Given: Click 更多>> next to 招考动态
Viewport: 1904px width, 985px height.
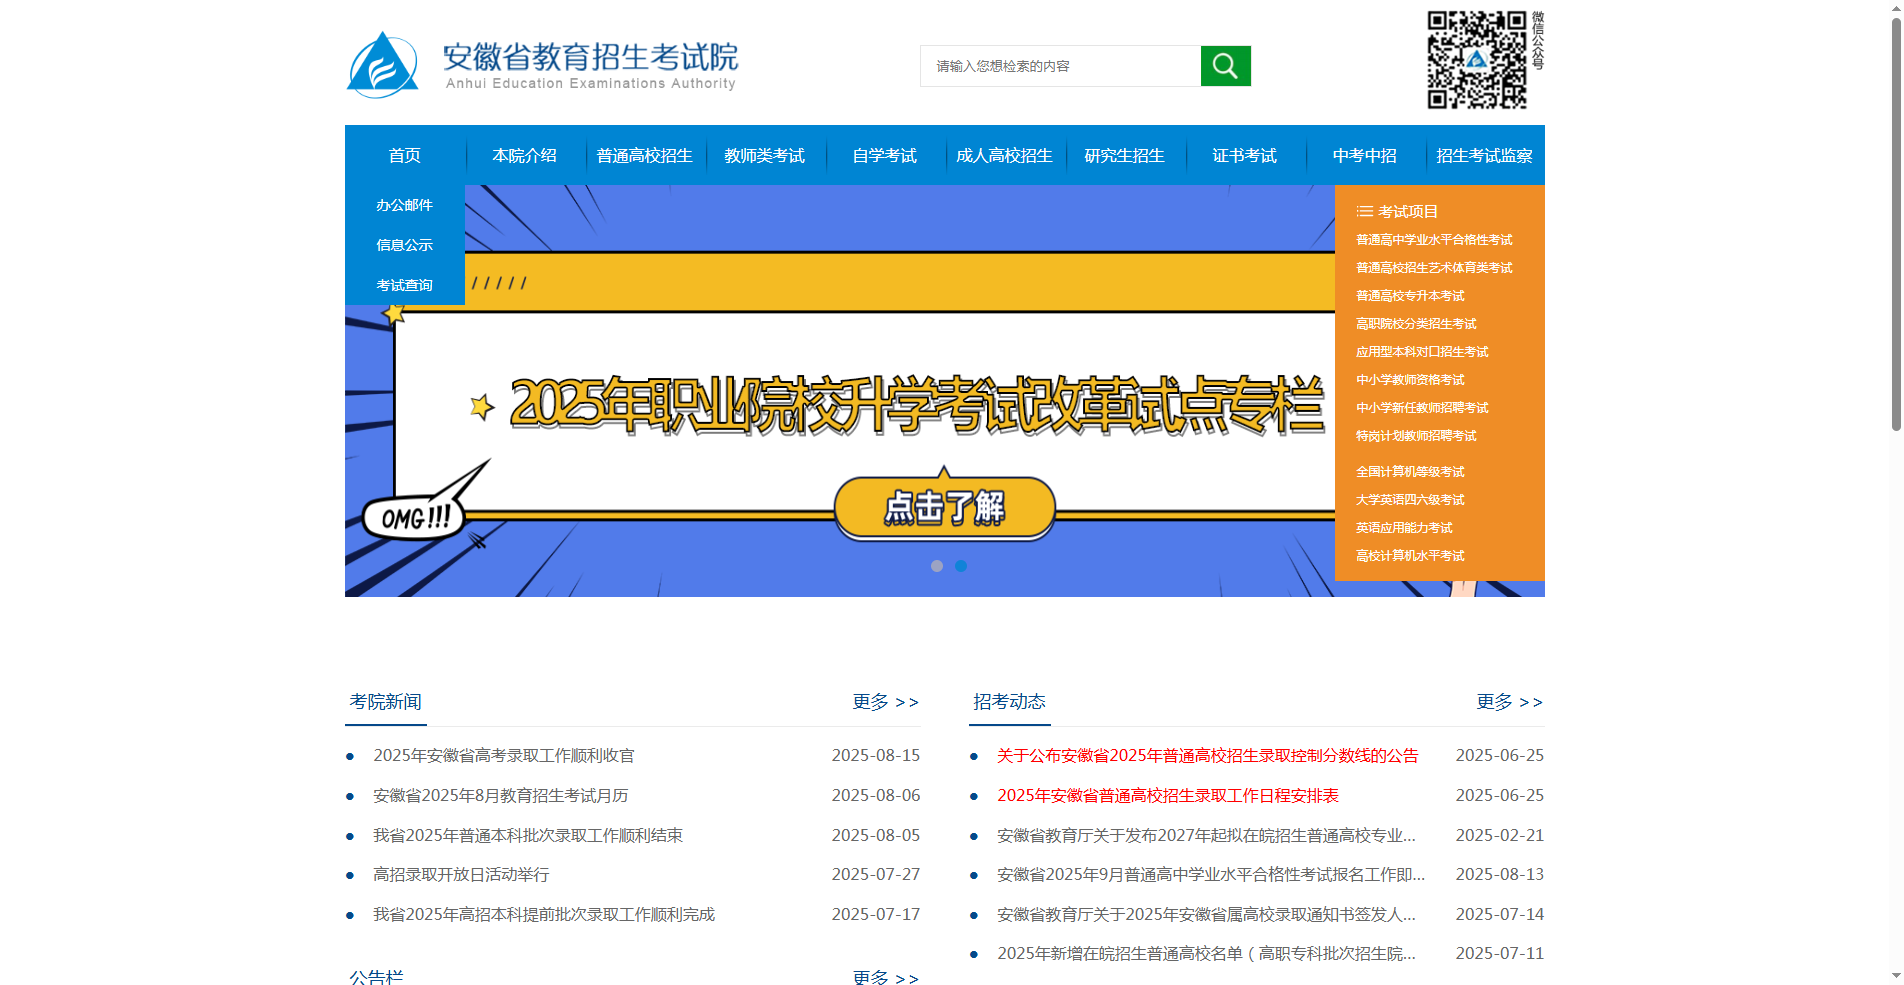Looking at the screenshot, I should (1508, 702).
